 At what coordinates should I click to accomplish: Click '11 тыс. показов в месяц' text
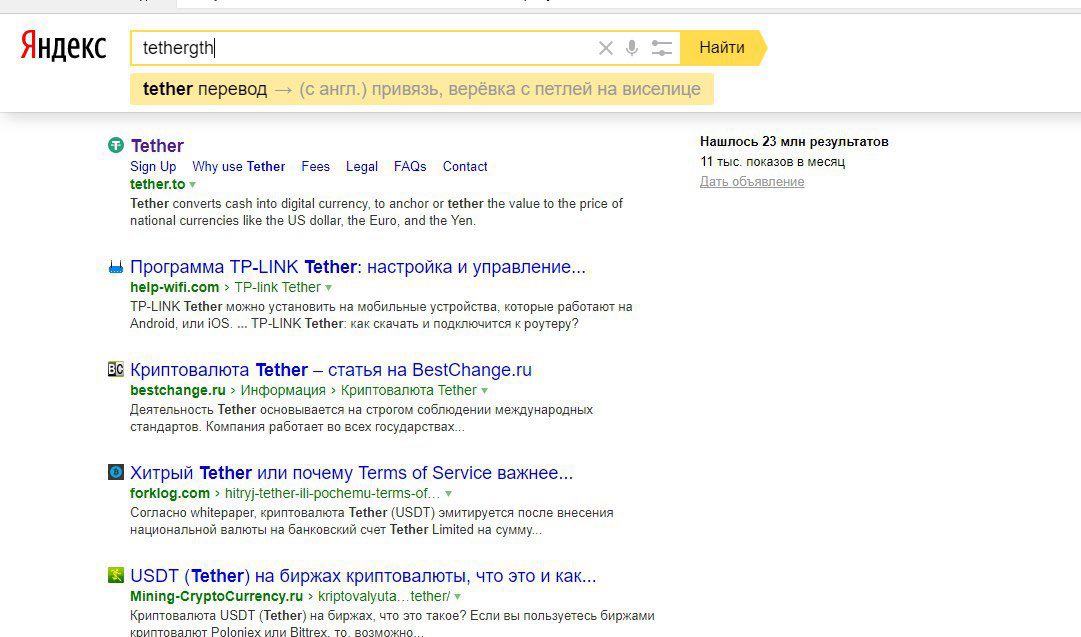(x=772, y=161)
